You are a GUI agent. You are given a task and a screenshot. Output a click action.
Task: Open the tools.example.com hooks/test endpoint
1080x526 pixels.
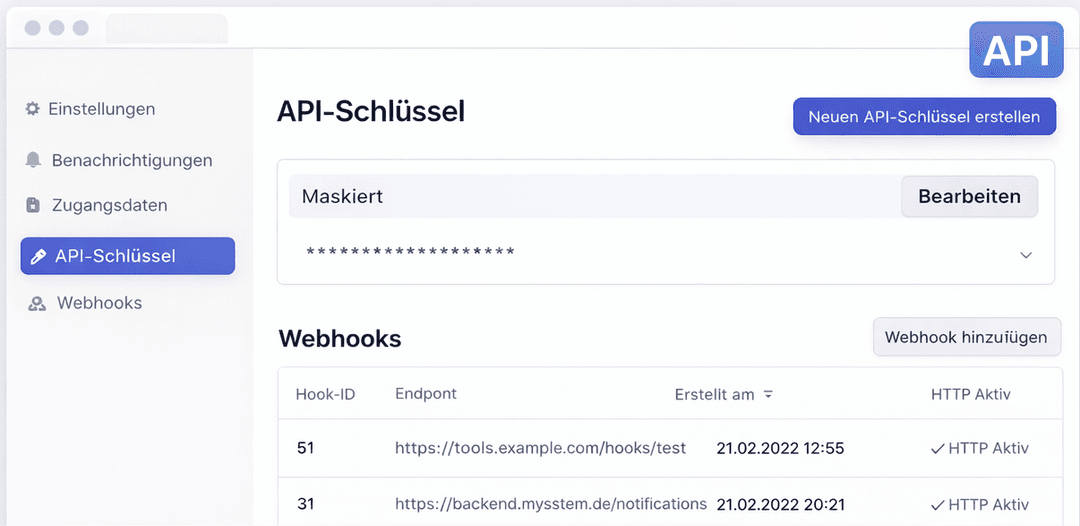[540, 448]
